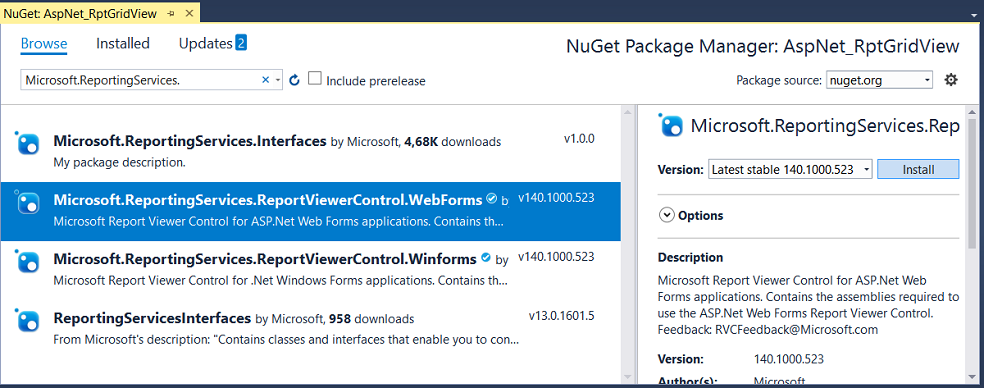Click the package list scroll up arrow
Screen dimensions: 984x388
coord(628,112)
